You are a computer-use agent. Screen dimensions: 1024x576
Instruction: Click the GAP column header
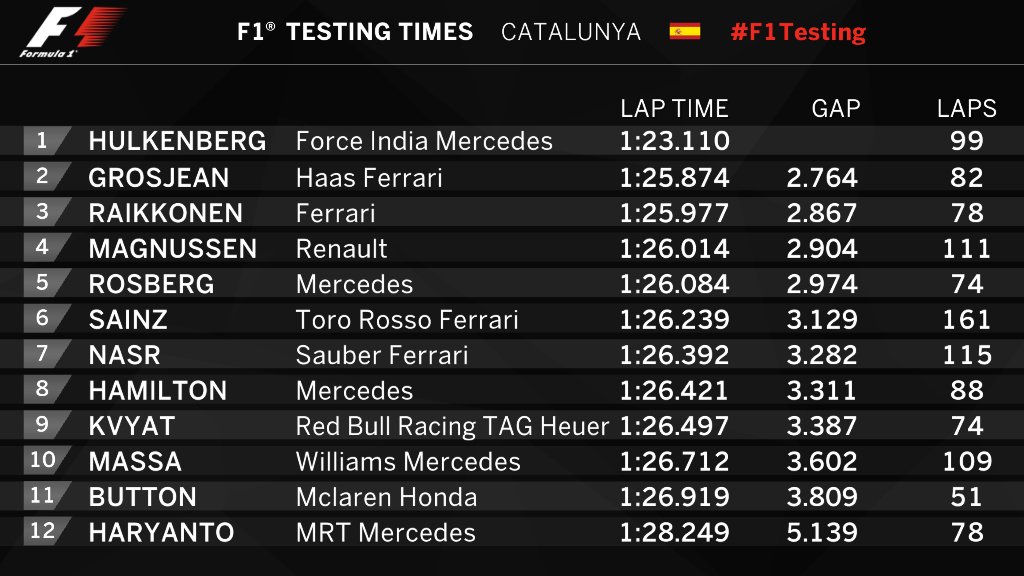836,108
